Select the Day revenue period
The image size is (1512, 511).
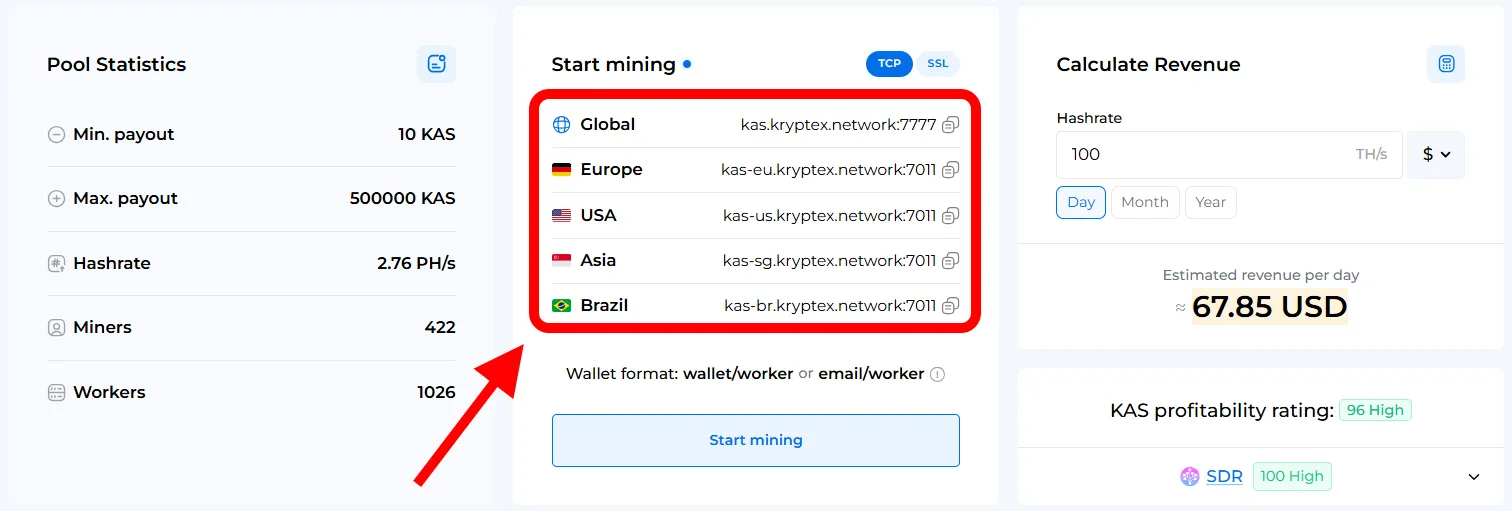point(1081,202)
